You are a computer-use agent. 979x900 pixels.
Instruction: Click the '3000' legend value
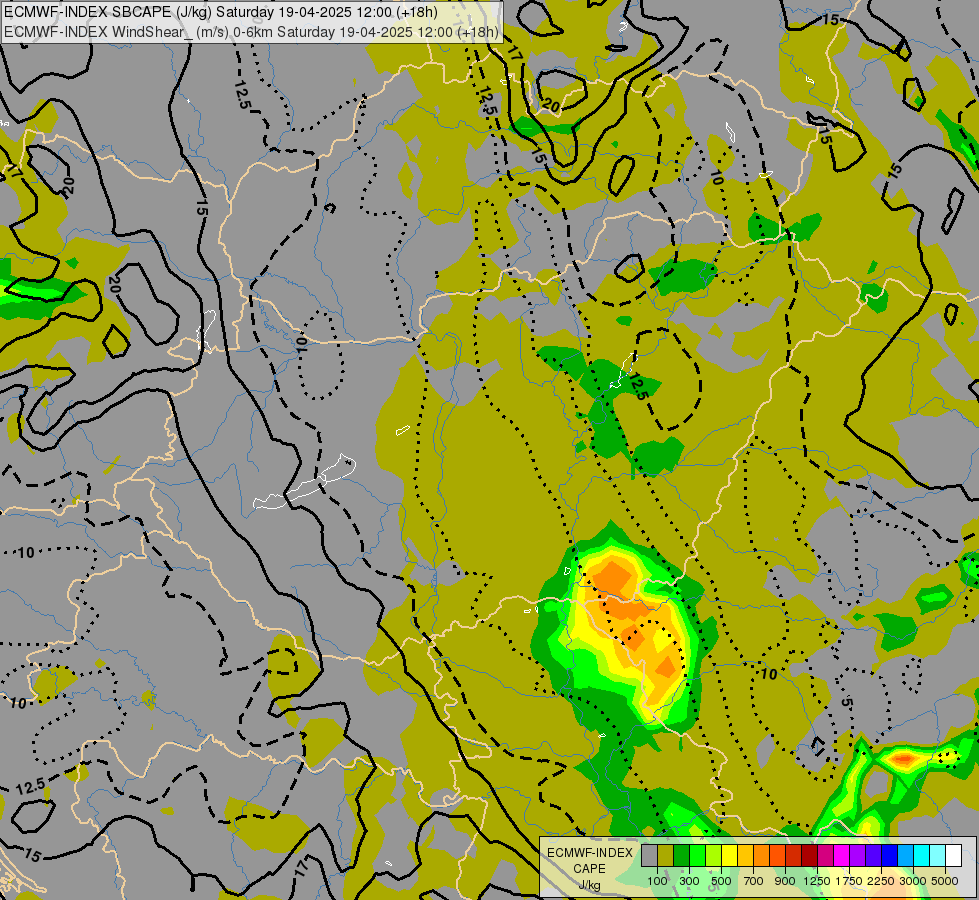(x=912, y=881)
